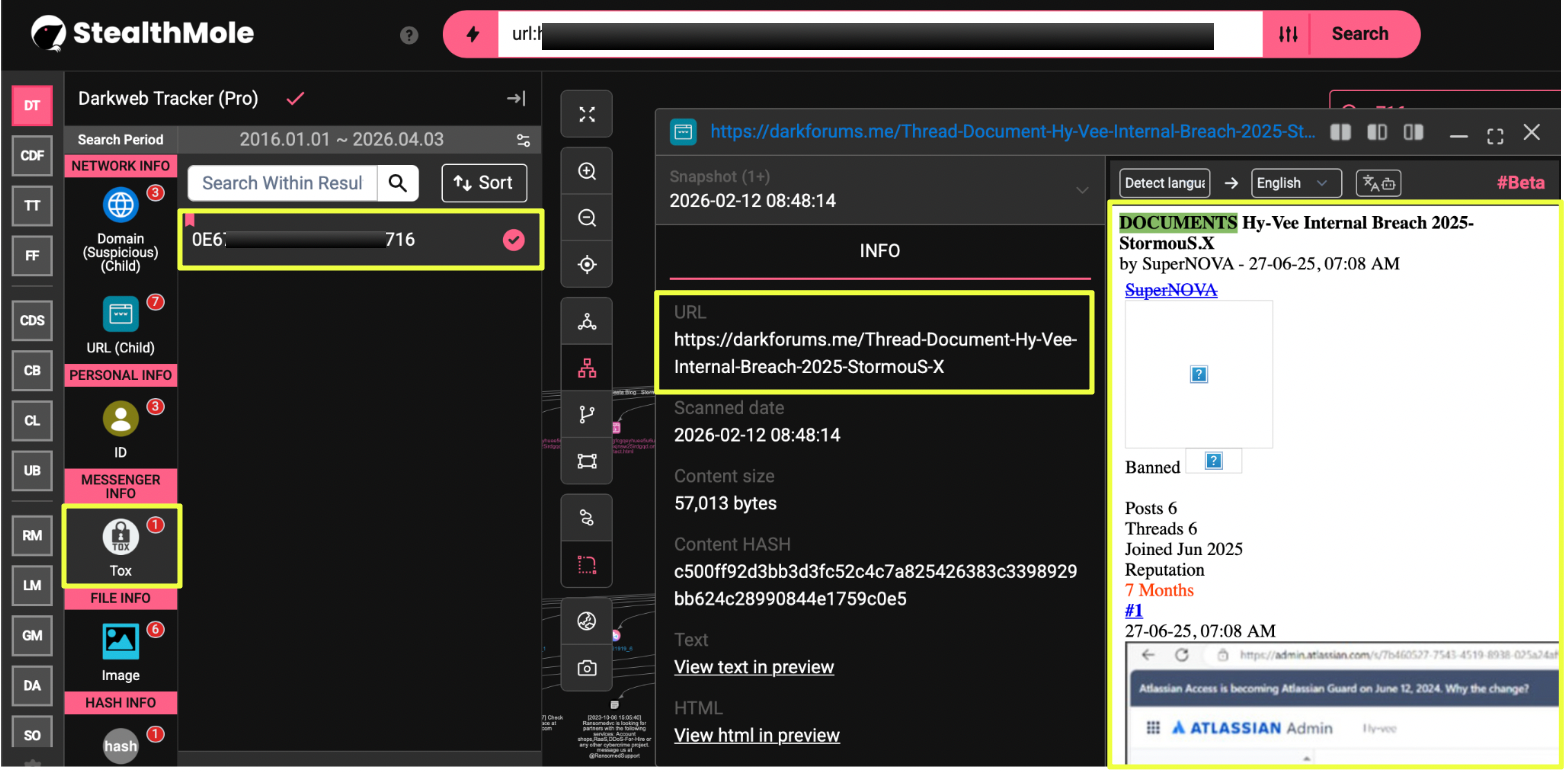
Task: Click the fit-to-screen graph icon
Action: pyautogui.click(x=587, y=114)
